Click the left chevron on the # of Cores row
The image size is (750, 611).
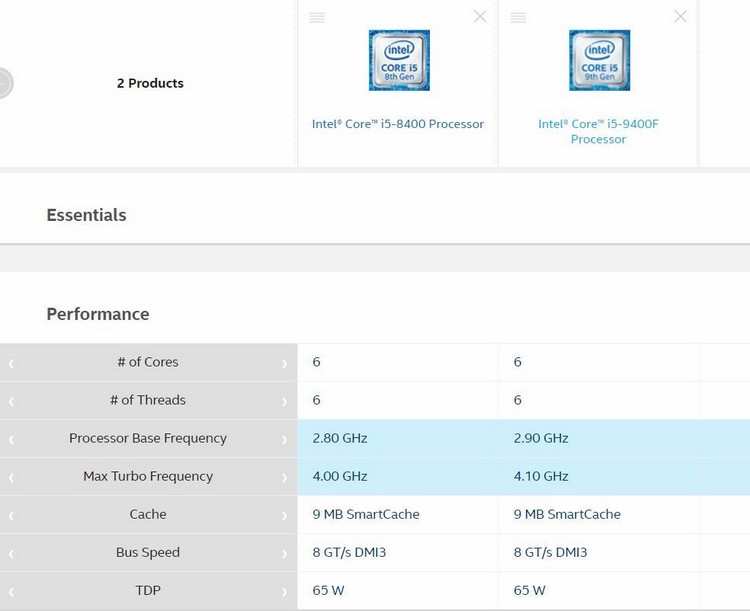[x=11, y=364]
